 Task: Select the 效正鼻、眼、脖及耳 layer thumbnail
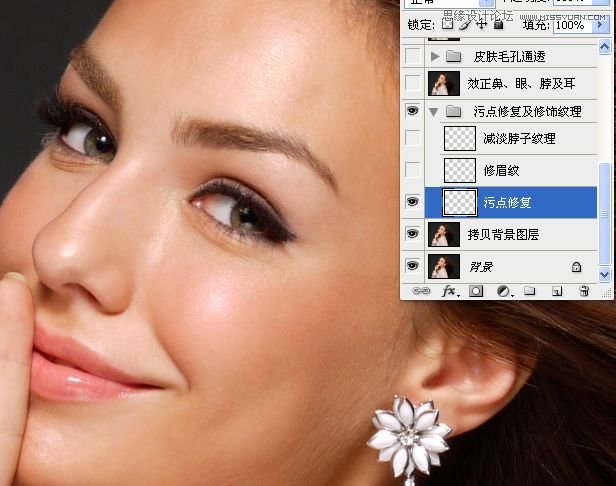pyautogui.click(x=444, y=83)
